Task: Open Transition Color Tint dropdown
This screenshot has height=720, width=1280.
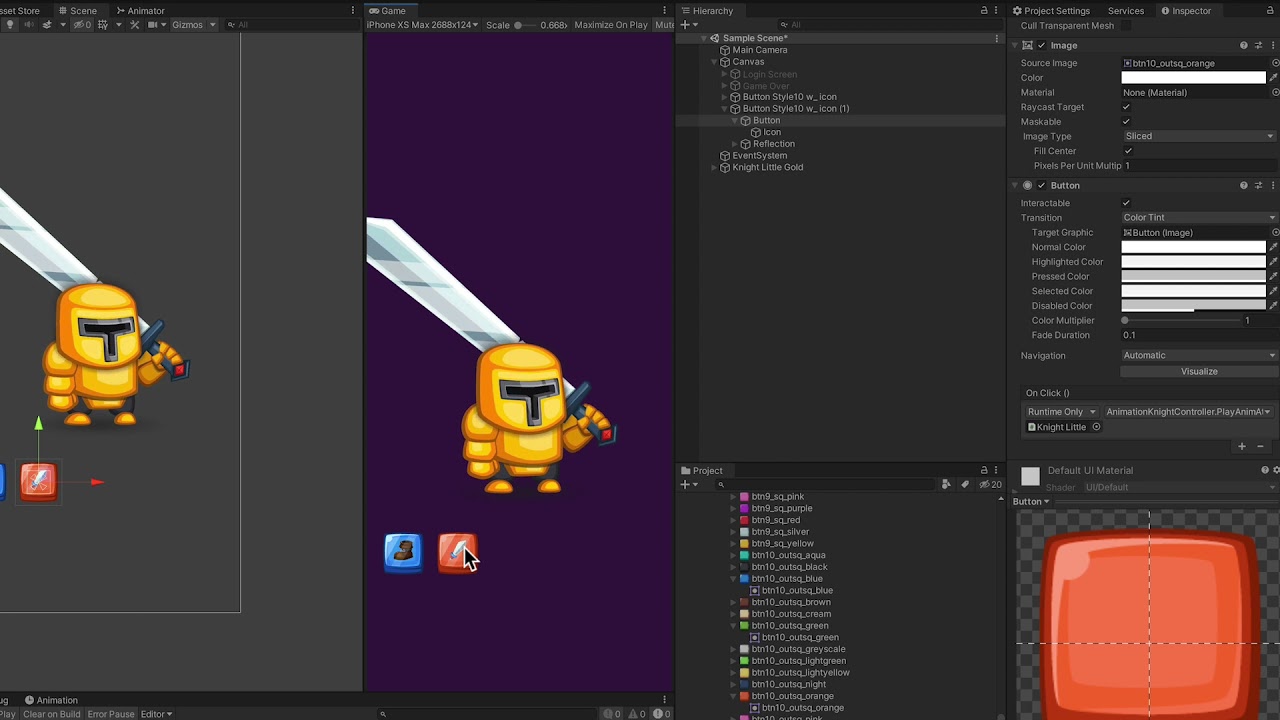Action: coord(1199,217)
